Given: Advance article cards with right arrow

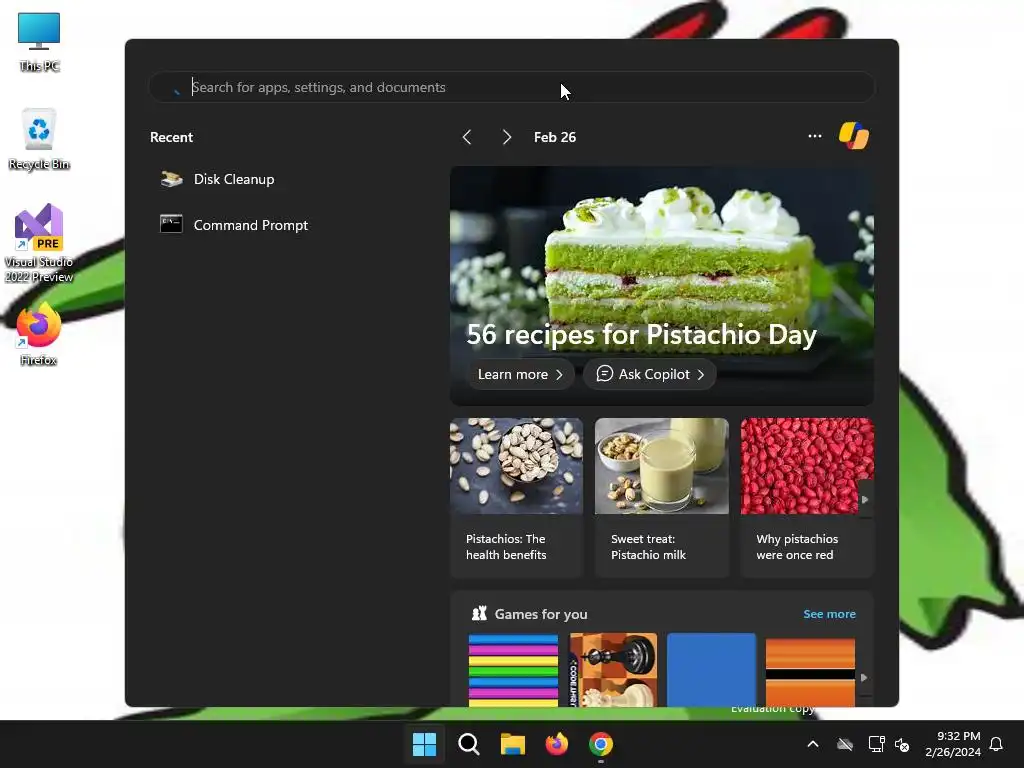Looking at the screenshot, I should 865,500.
